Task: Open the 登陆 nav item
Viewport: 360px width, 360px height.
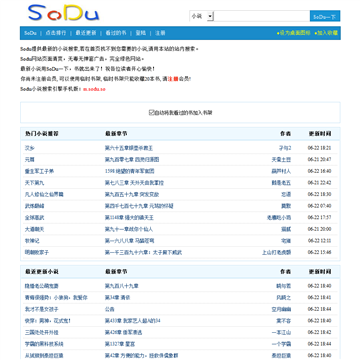Action: (141, 33)
